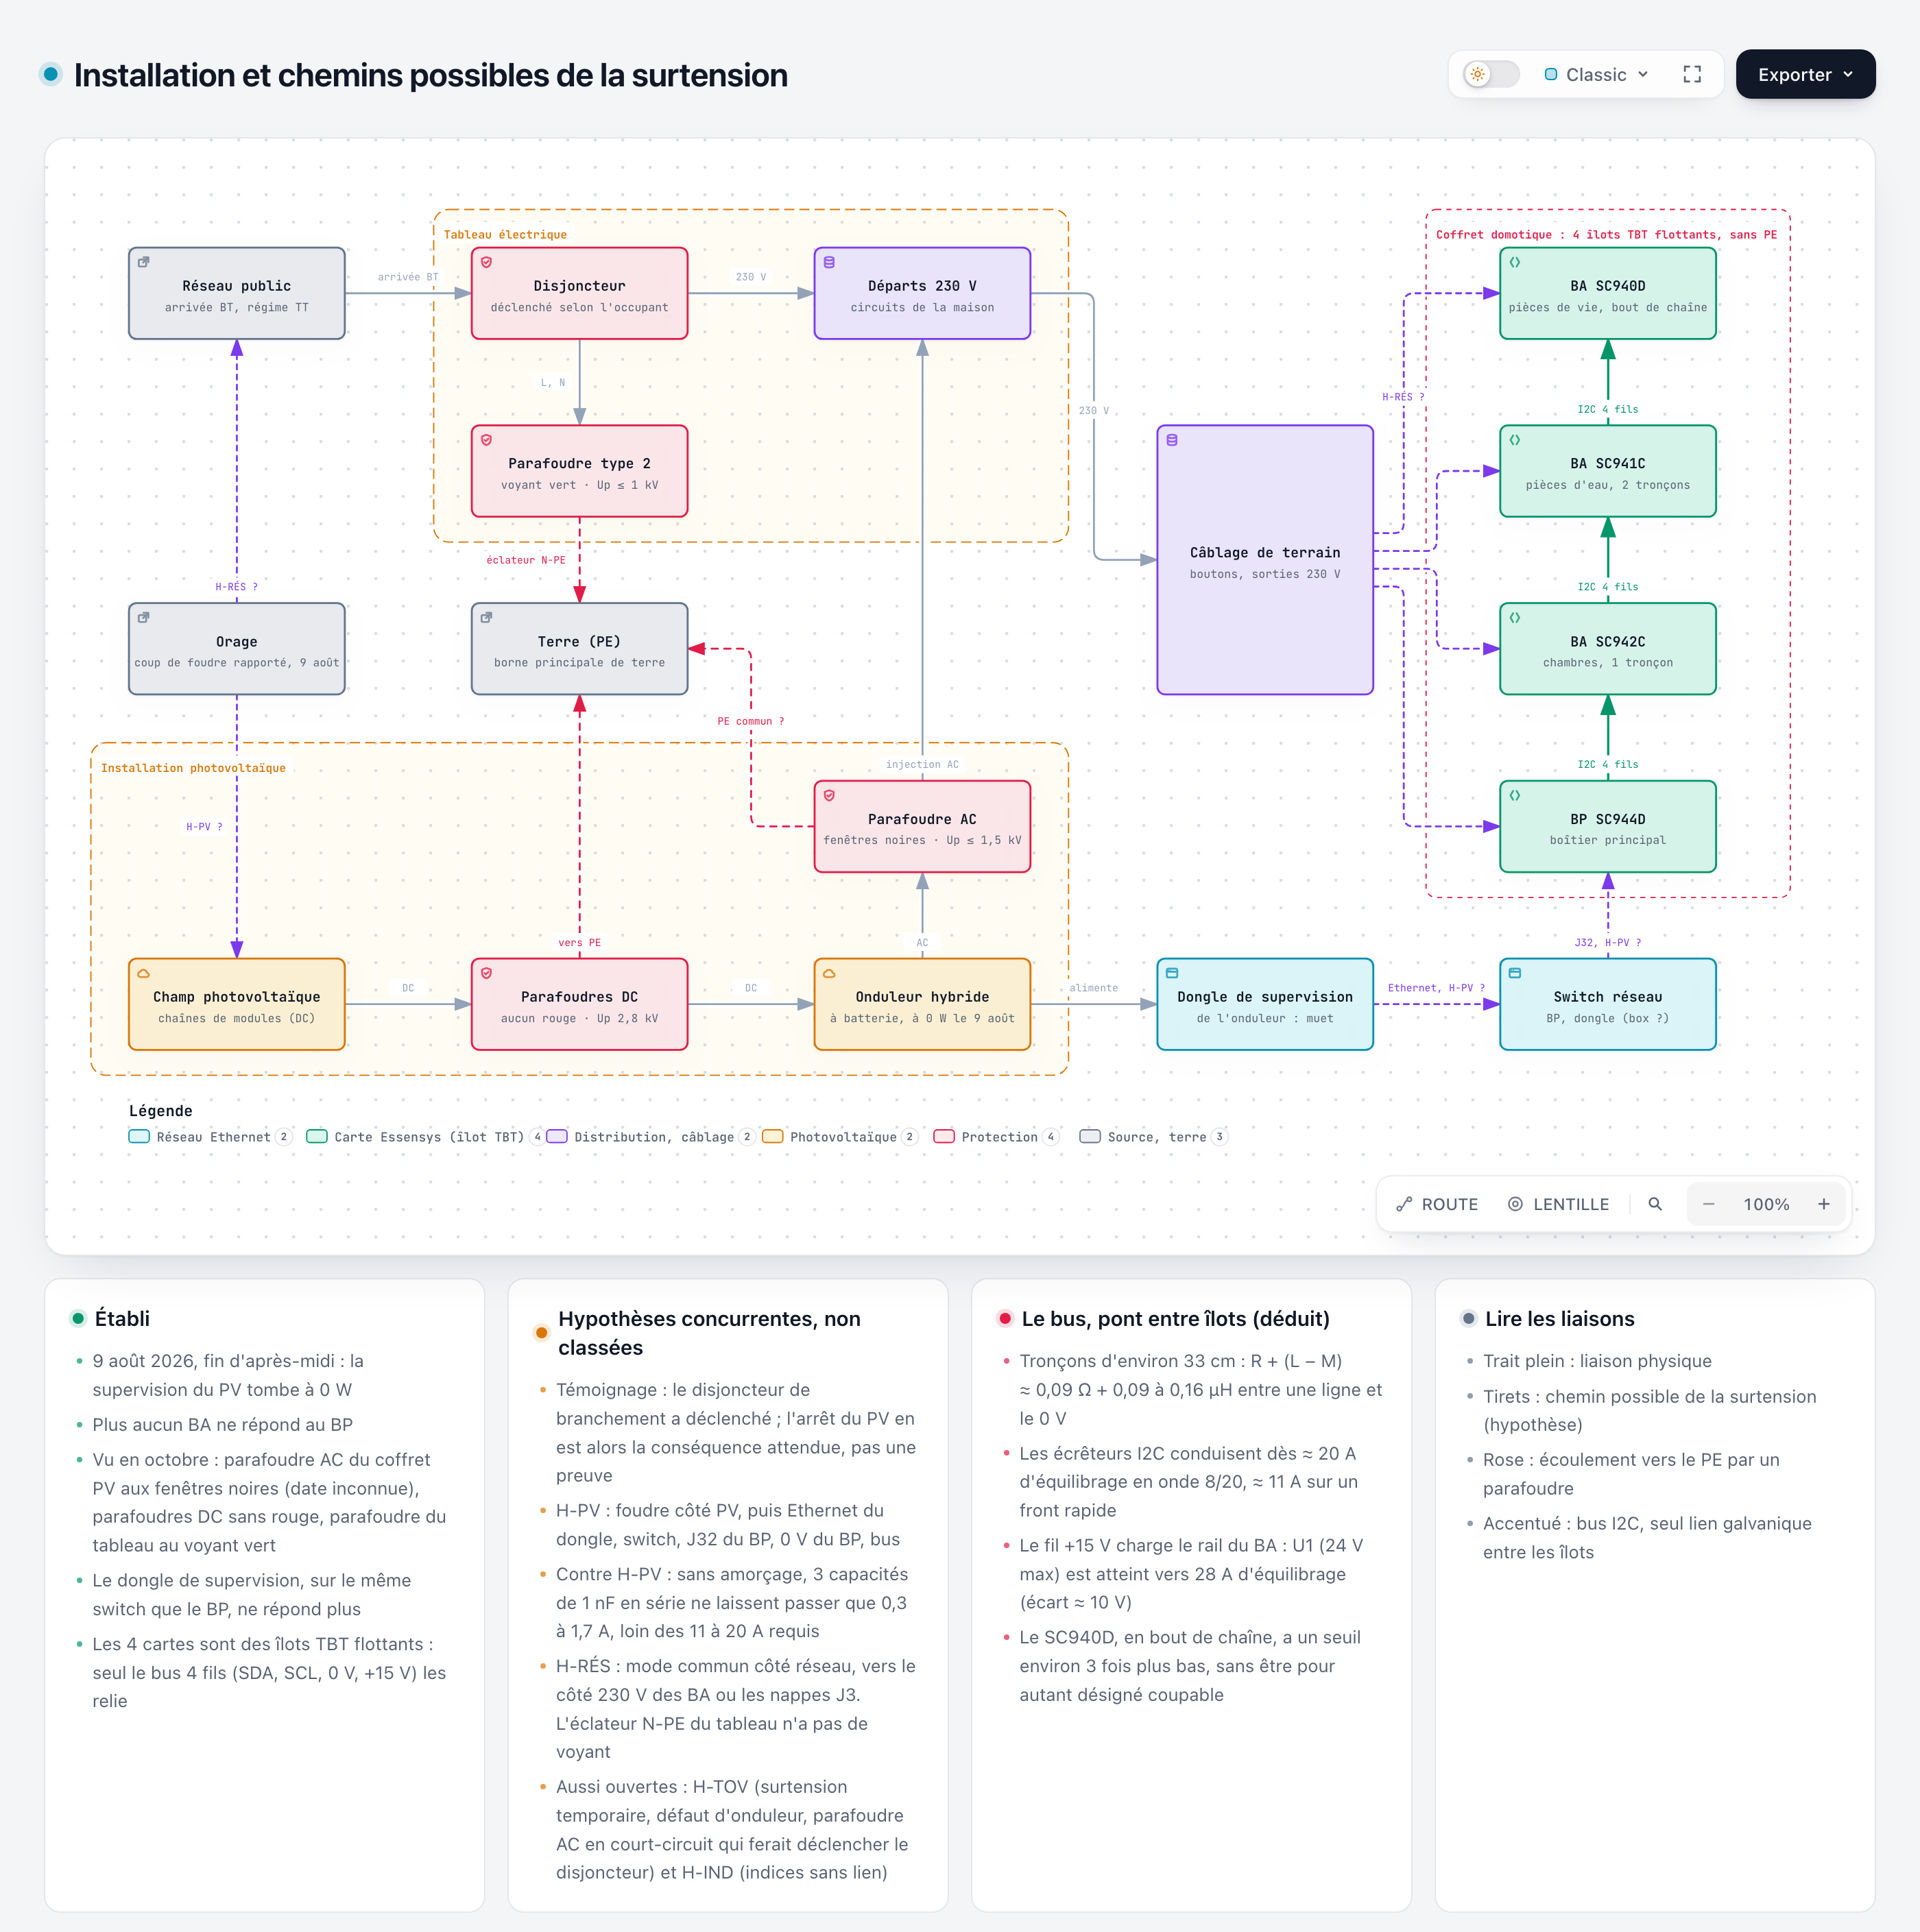Click the BA SC940D code icon

(1515, 262)
